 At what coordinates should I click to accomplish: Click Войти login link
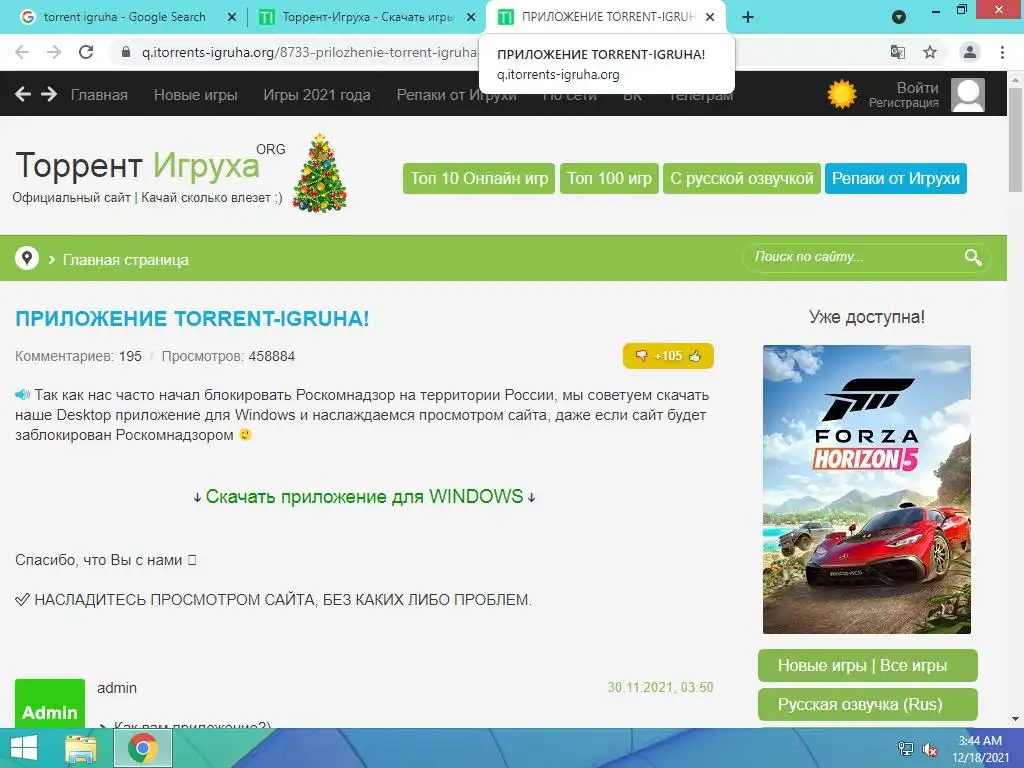[918, 88]
